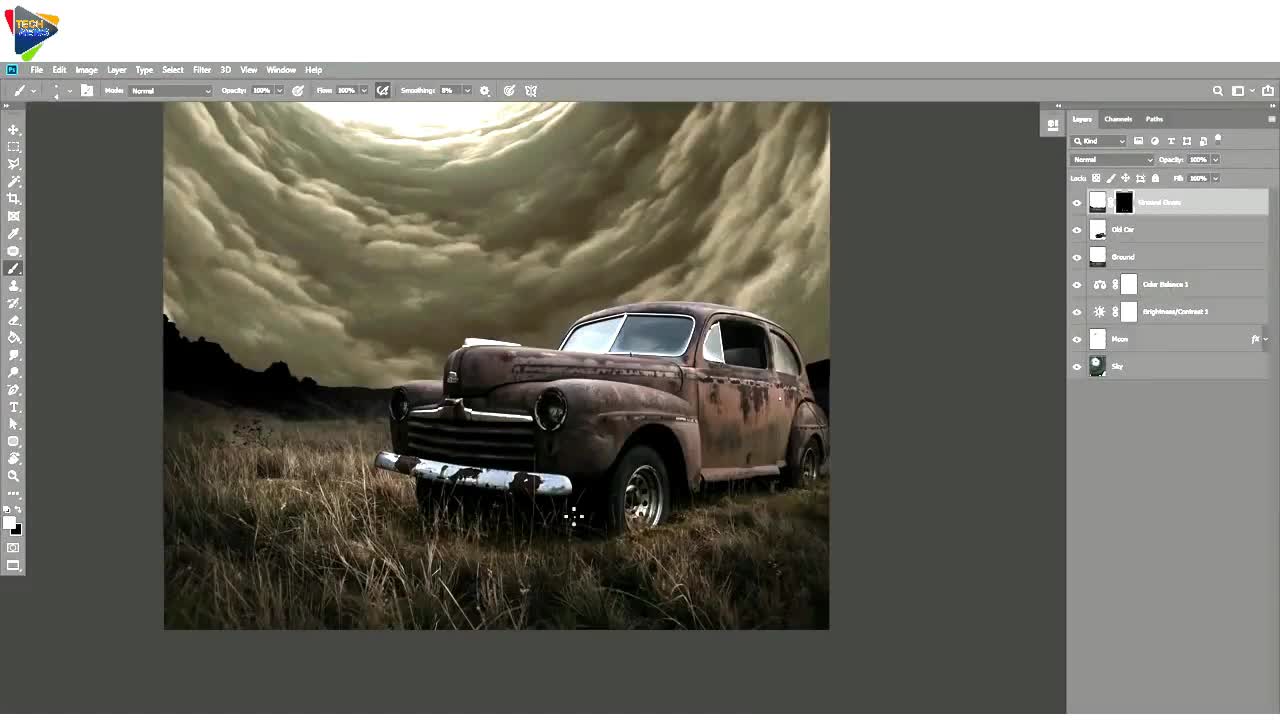Open layer Opacity dropdown arrow
1280x720 pixels.
point(1215,160)
